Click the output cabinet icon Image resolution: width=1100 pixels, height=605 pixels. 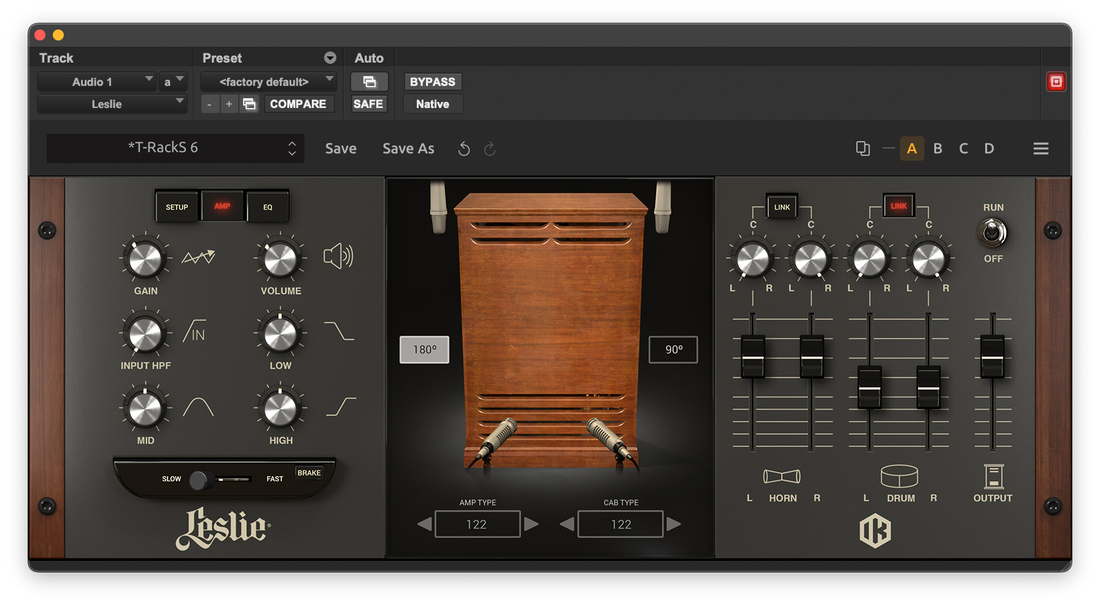coord(993,476)
